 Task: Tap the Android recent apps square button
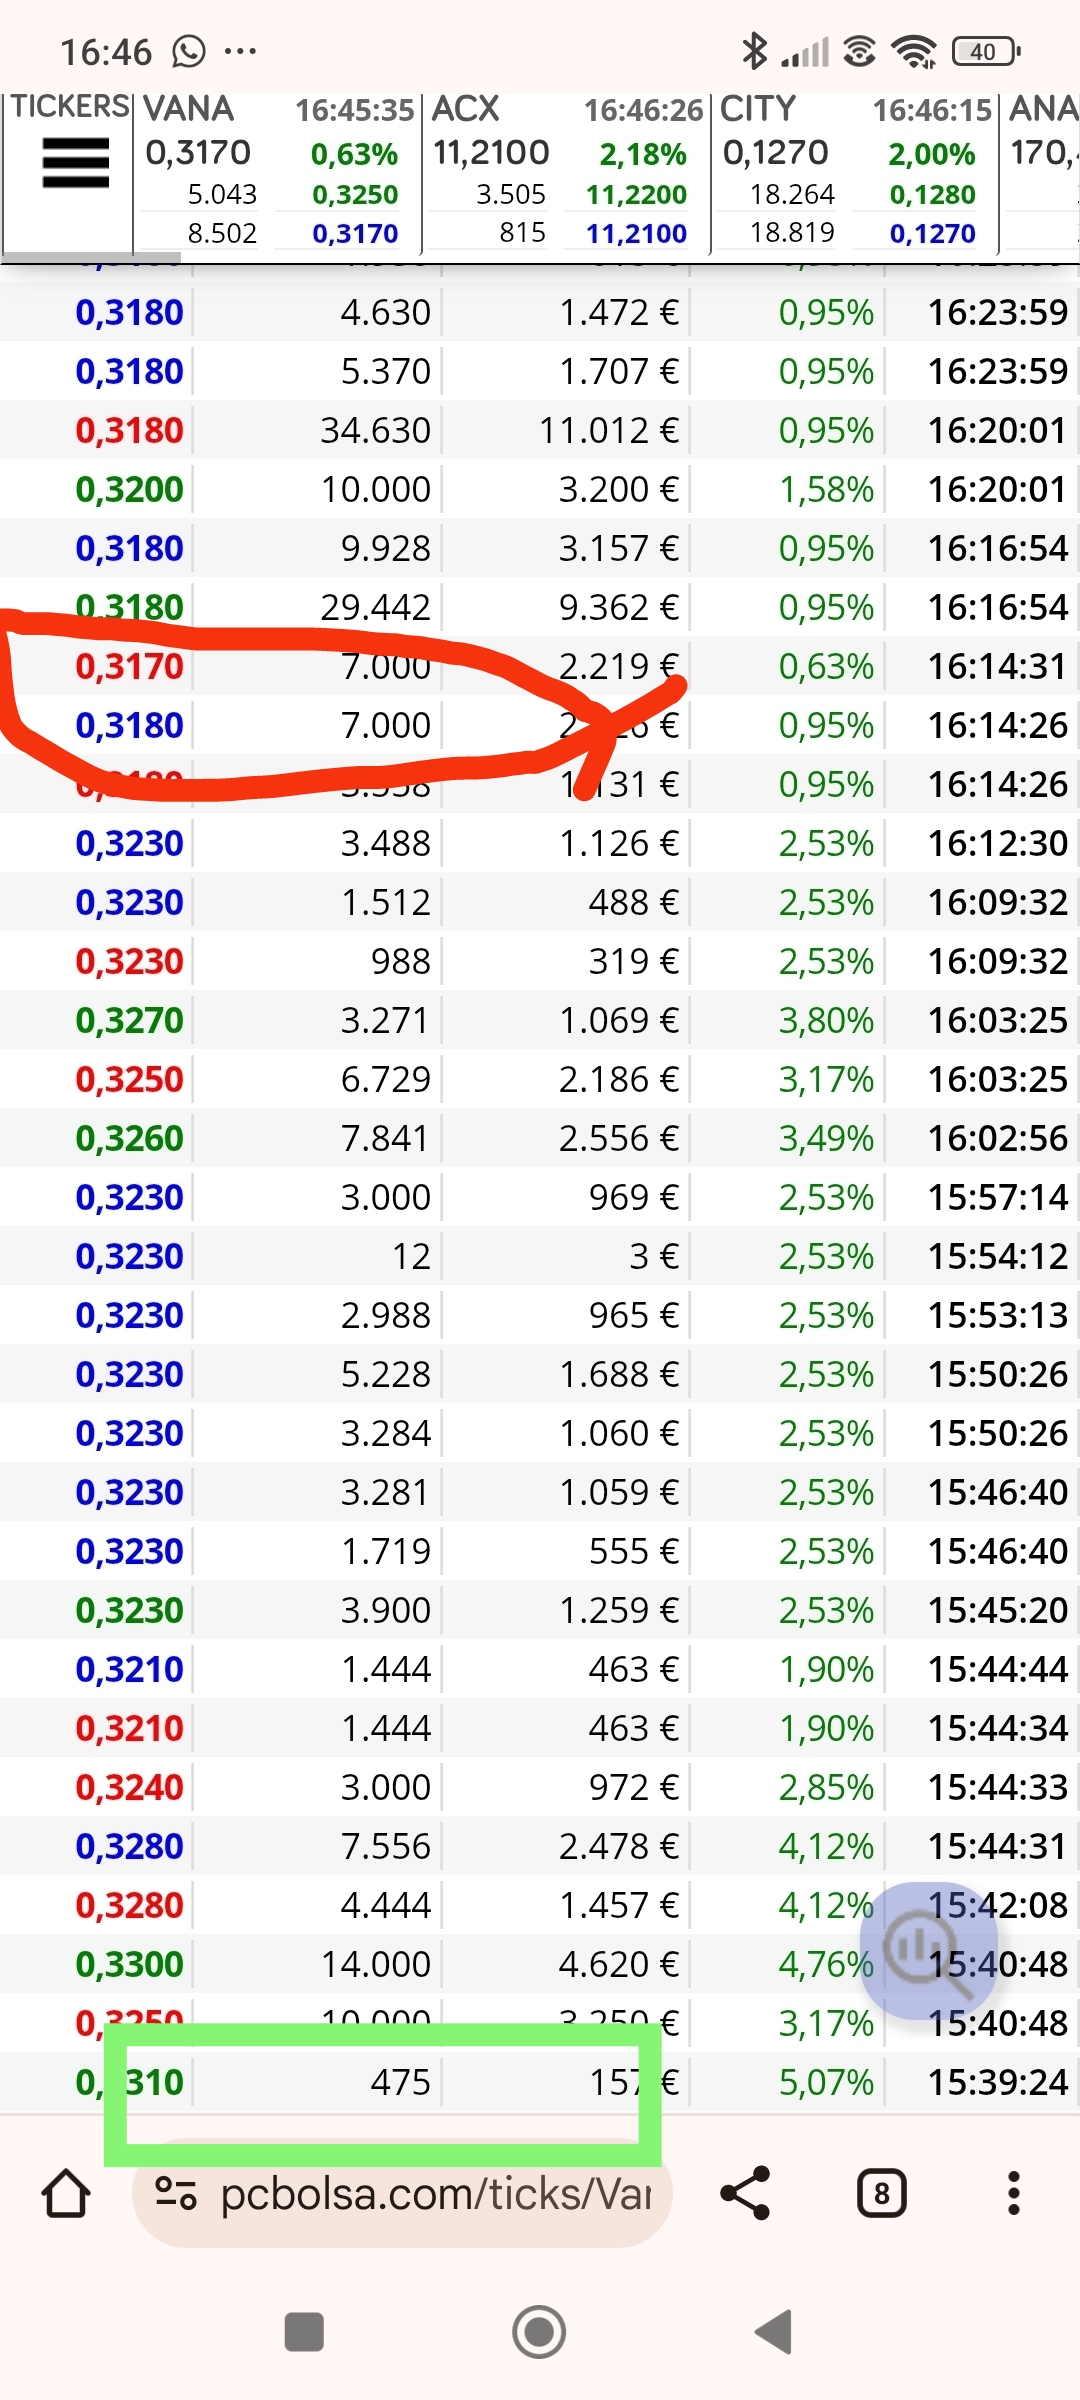coord(304,2332)
